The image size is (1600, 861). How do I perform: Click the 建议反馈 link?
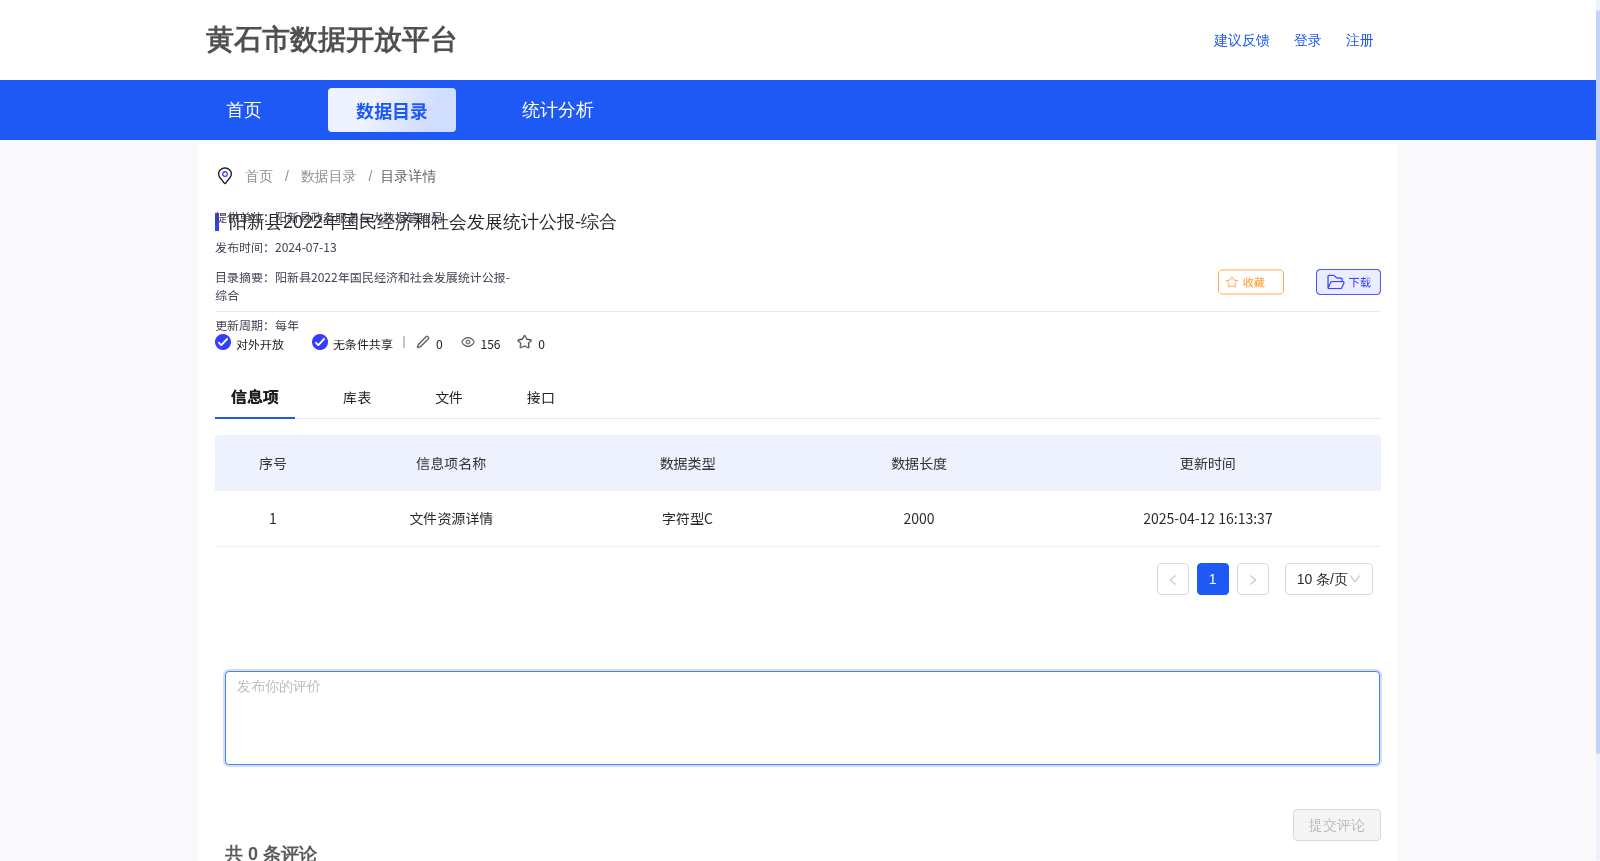coord(1242,40)
